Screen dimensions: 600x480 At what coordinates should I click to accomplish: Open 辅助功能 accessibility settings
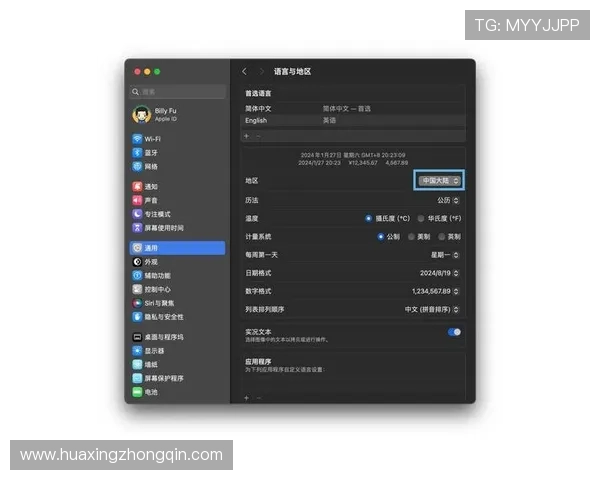tap(152, 276)
